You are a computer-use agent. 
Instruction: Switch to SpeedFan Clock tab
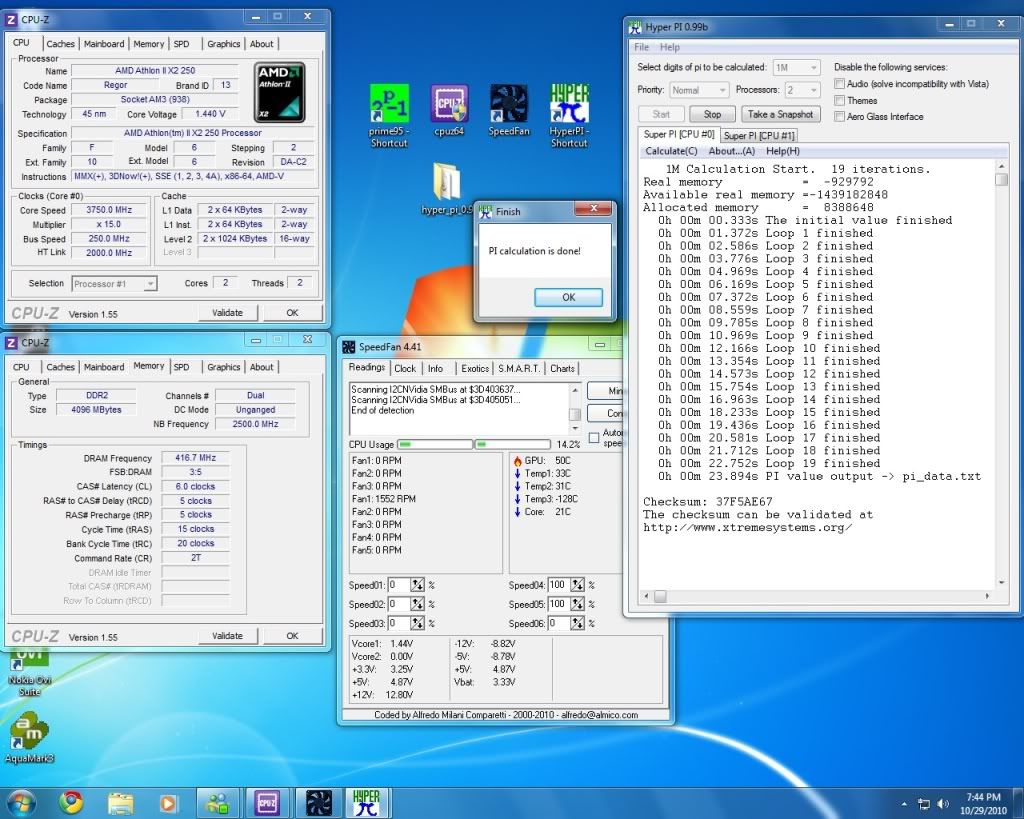click(x=405, y=368)
